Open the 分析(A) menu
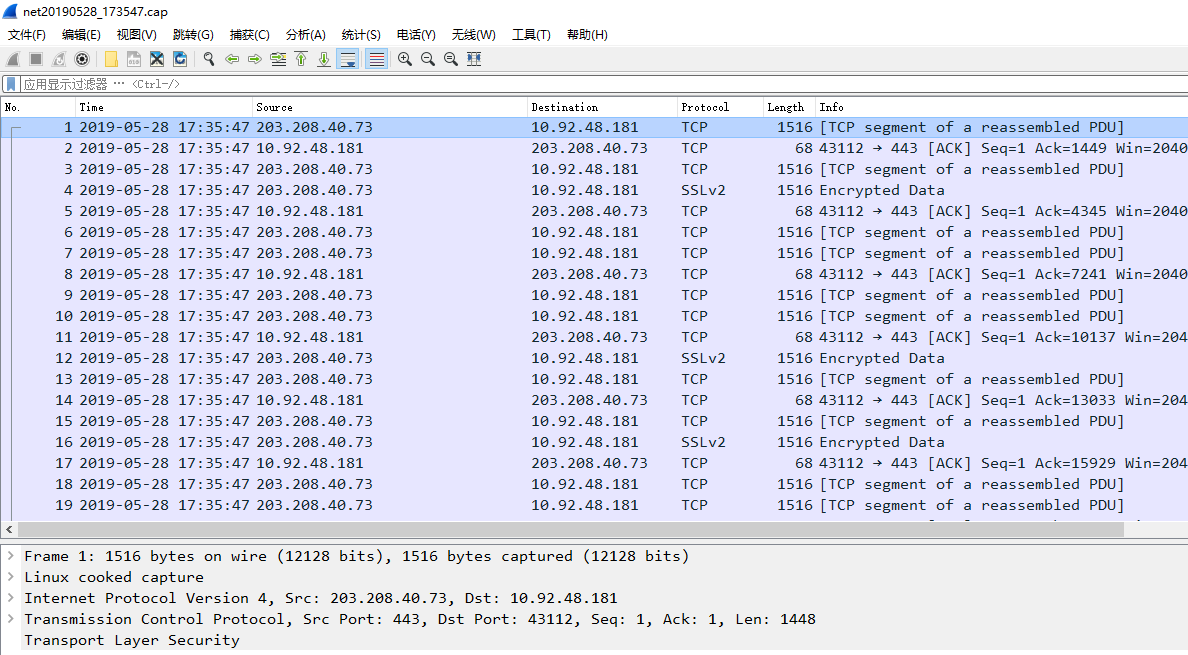Viewport: 1188px width, 655px height. (305, 35)
